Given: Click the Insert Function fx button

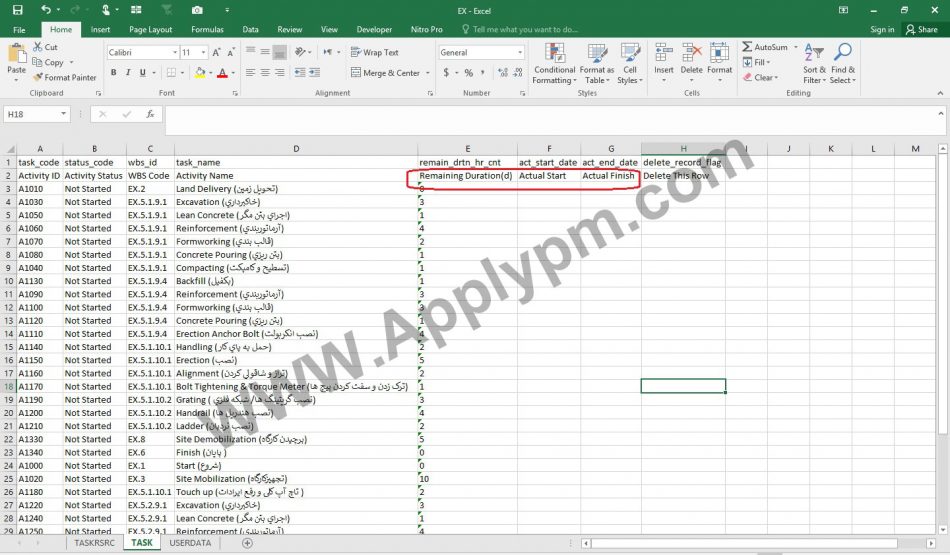Looking at the screenshot, I should [150, 114].
